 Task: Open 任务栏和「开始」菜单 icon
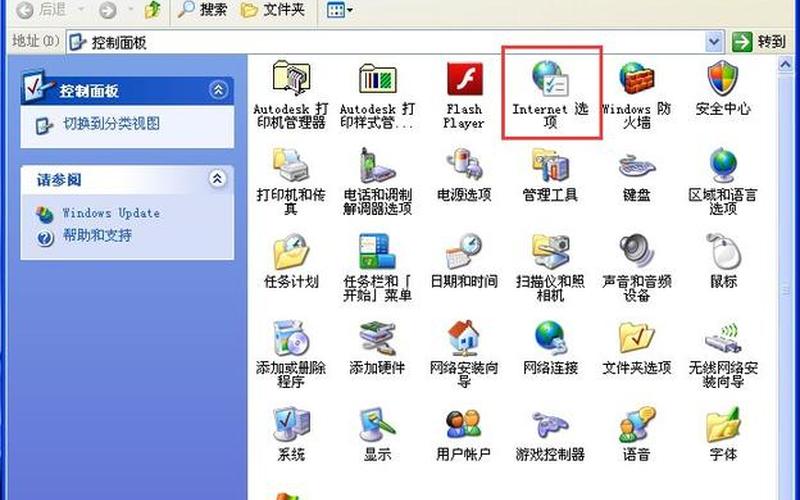(x=378, y=252)
